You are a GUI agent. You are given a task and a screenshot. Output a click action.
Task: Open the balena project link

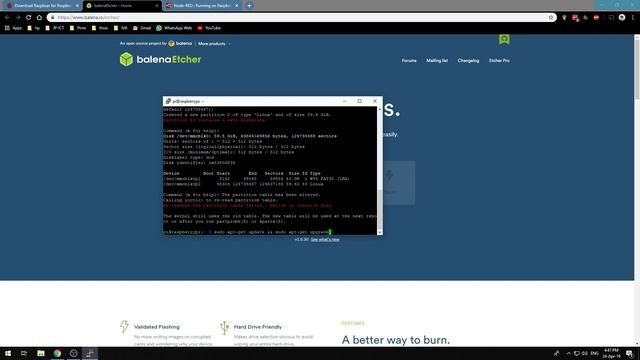tap(180, 43)
